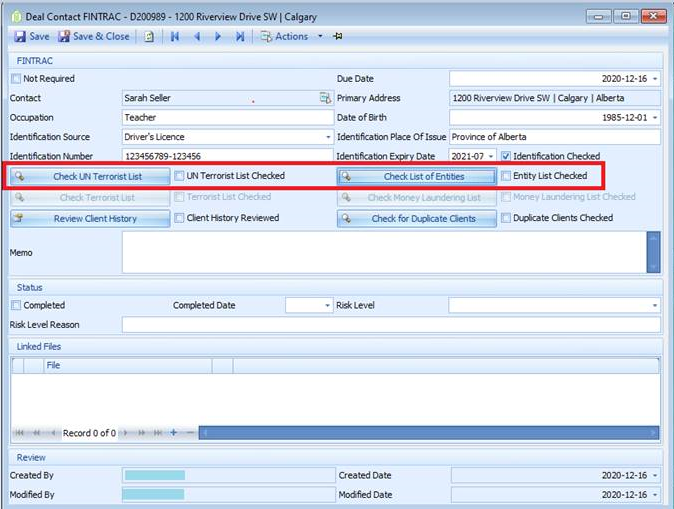
Task: Toggle Client History Reviewed checkbox
Action: click(179, 218)
